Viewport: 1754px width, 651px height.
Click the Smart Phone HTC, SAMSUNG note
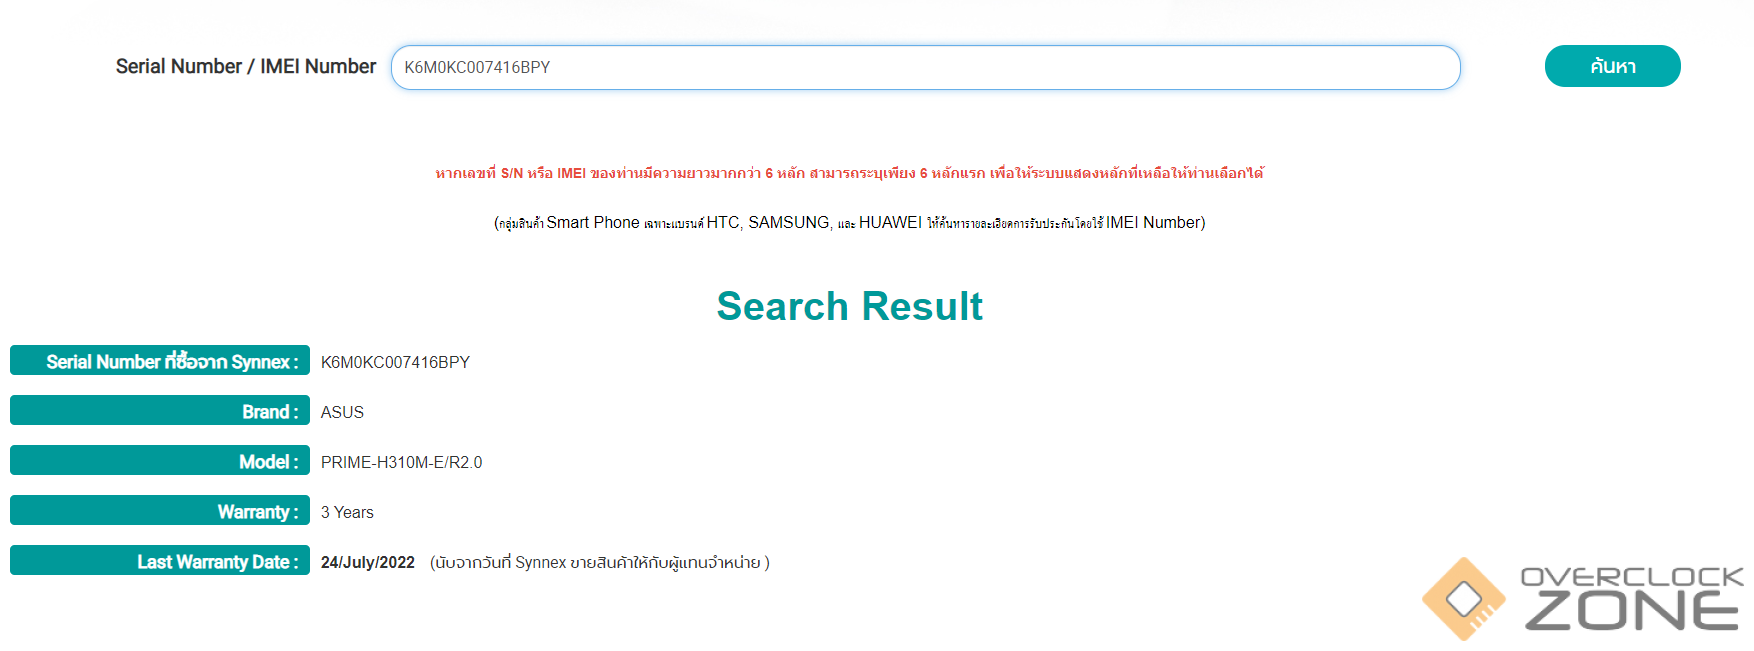click(849, 222)
